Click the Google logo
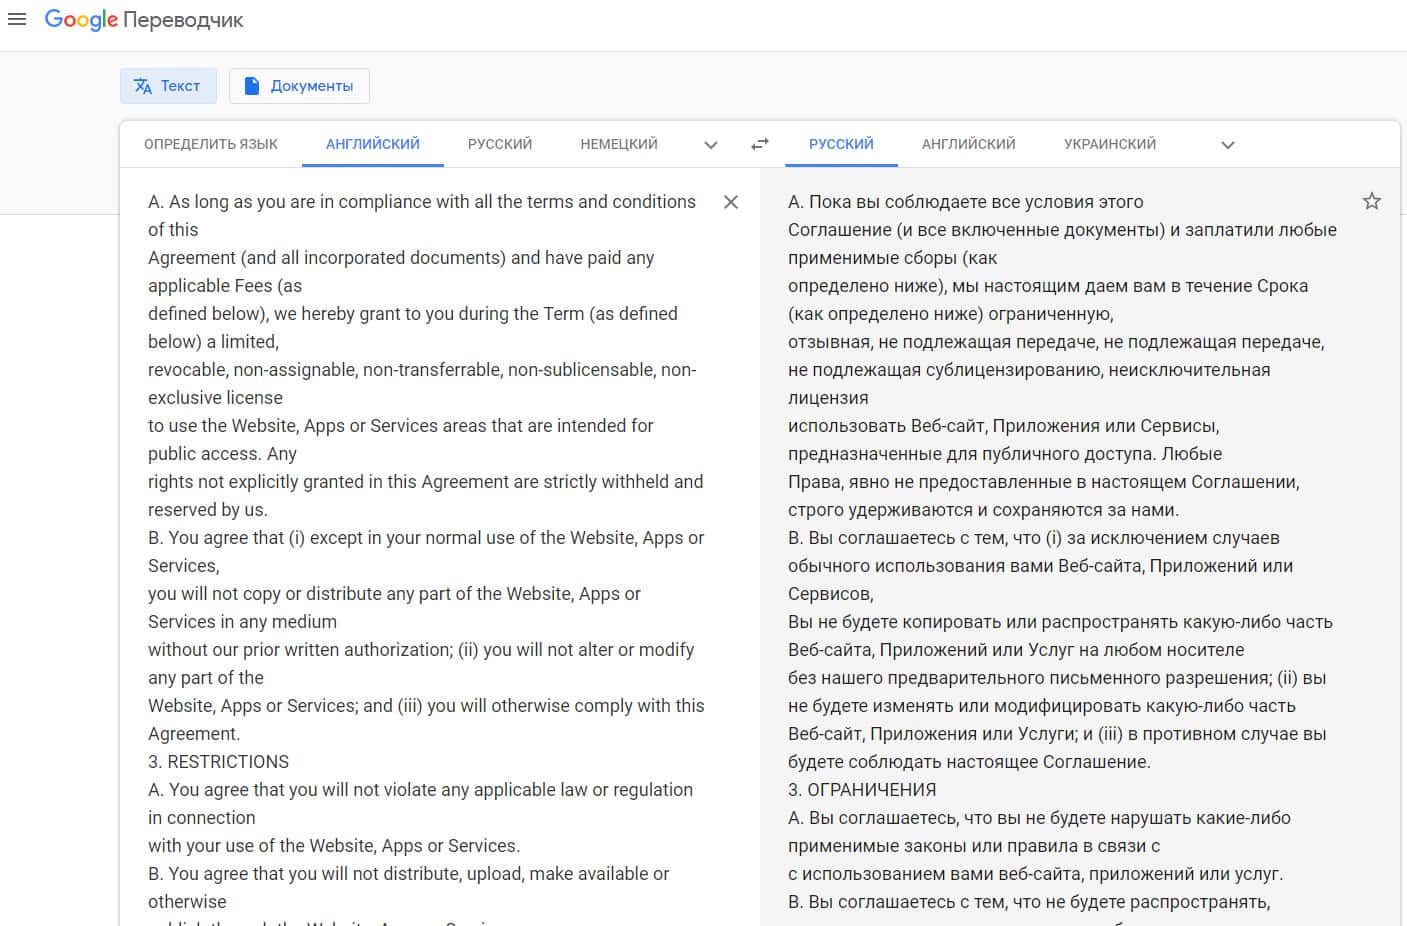Screen dimensions: 1407x926 [81, 20]
